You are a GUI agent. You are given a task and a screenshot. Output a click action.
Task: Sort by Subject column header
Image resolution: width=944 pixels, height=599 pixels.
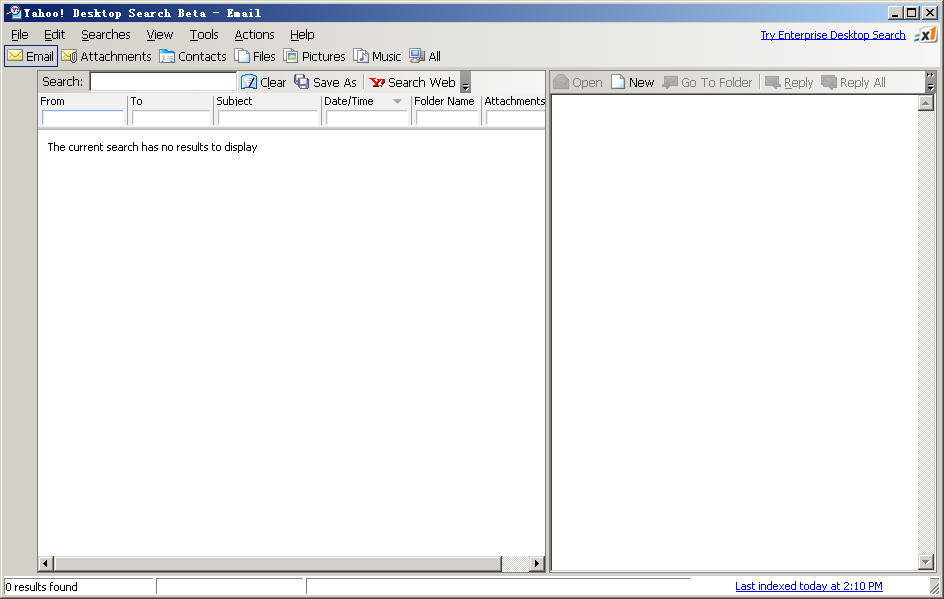tap(234, 101)
